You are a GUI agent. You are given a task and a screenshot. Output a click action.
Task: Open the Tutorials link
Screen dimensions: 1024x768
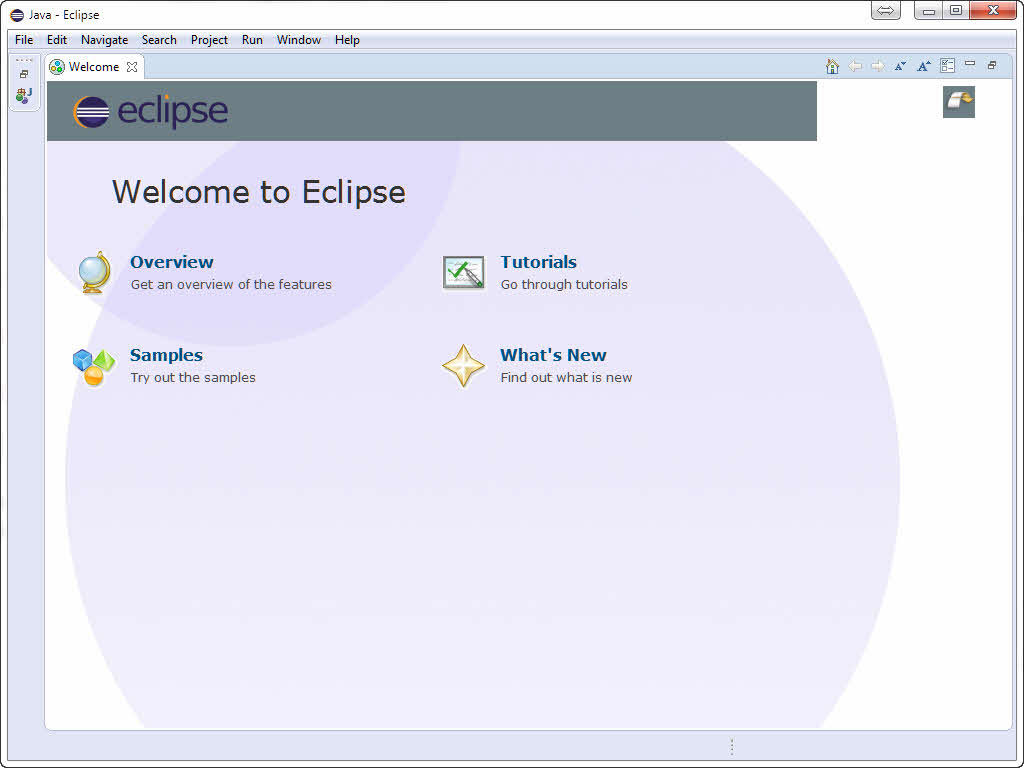point(539,262)
